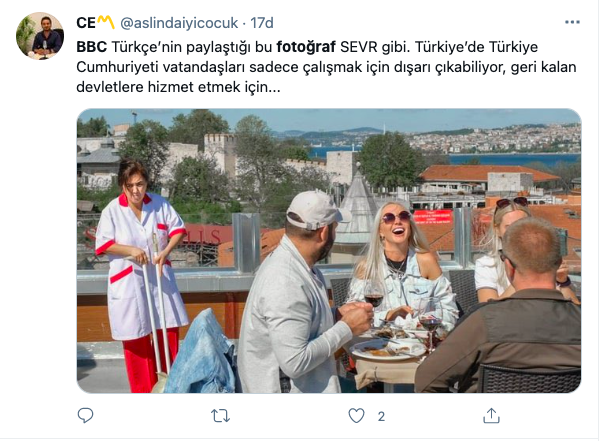Click the display name CE
This screenshot has width=599, height=441.
(x=86, y=23)
